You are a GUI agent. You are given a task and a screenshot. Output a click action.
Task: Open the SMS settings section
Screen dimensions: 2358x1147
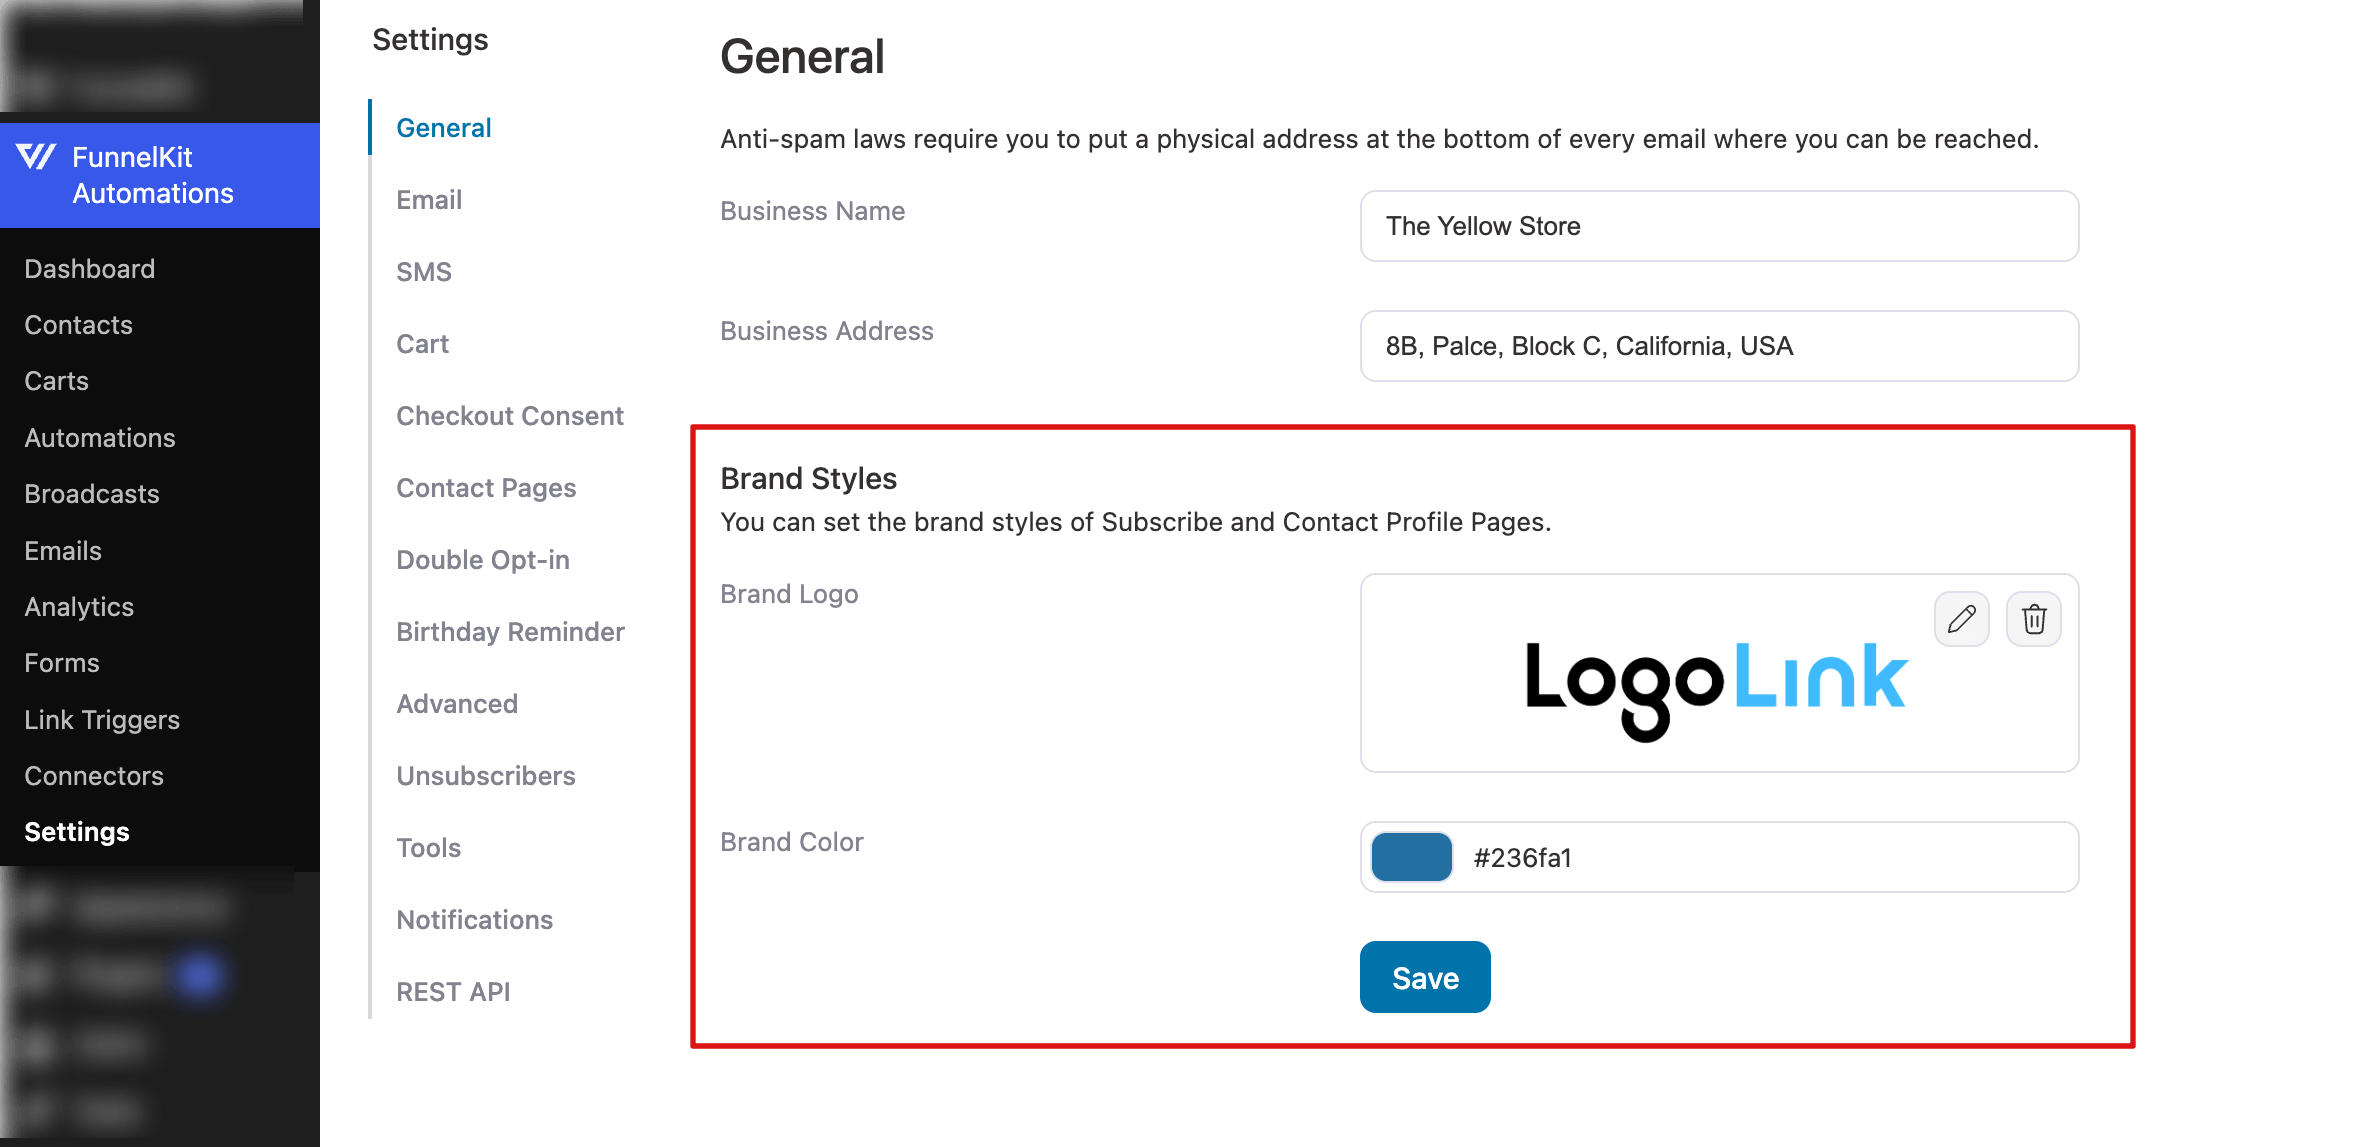pos(424,271)
